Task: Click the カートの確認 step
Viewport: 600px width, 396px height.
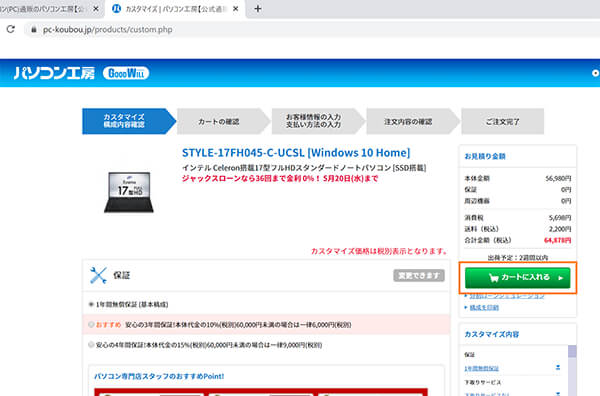Action: point(223,121)
